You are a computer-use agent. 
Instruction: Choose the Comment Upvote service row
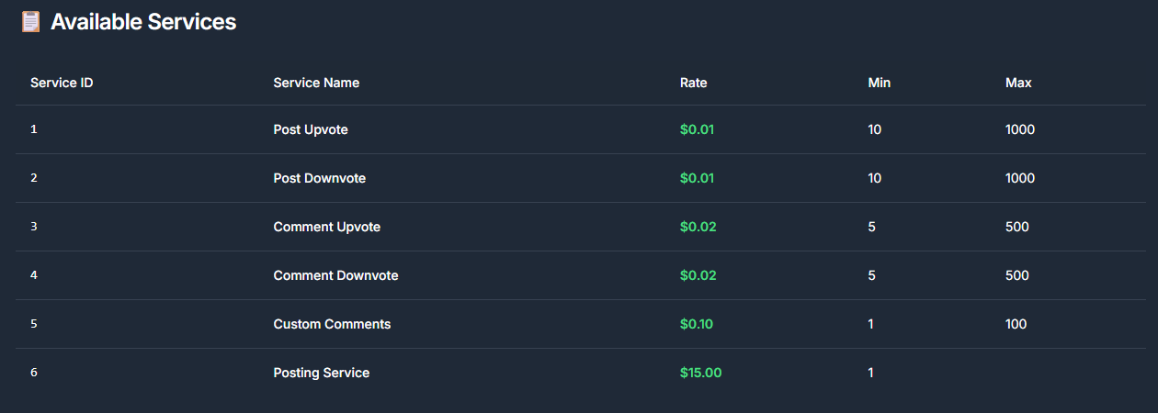click(580, 227)
